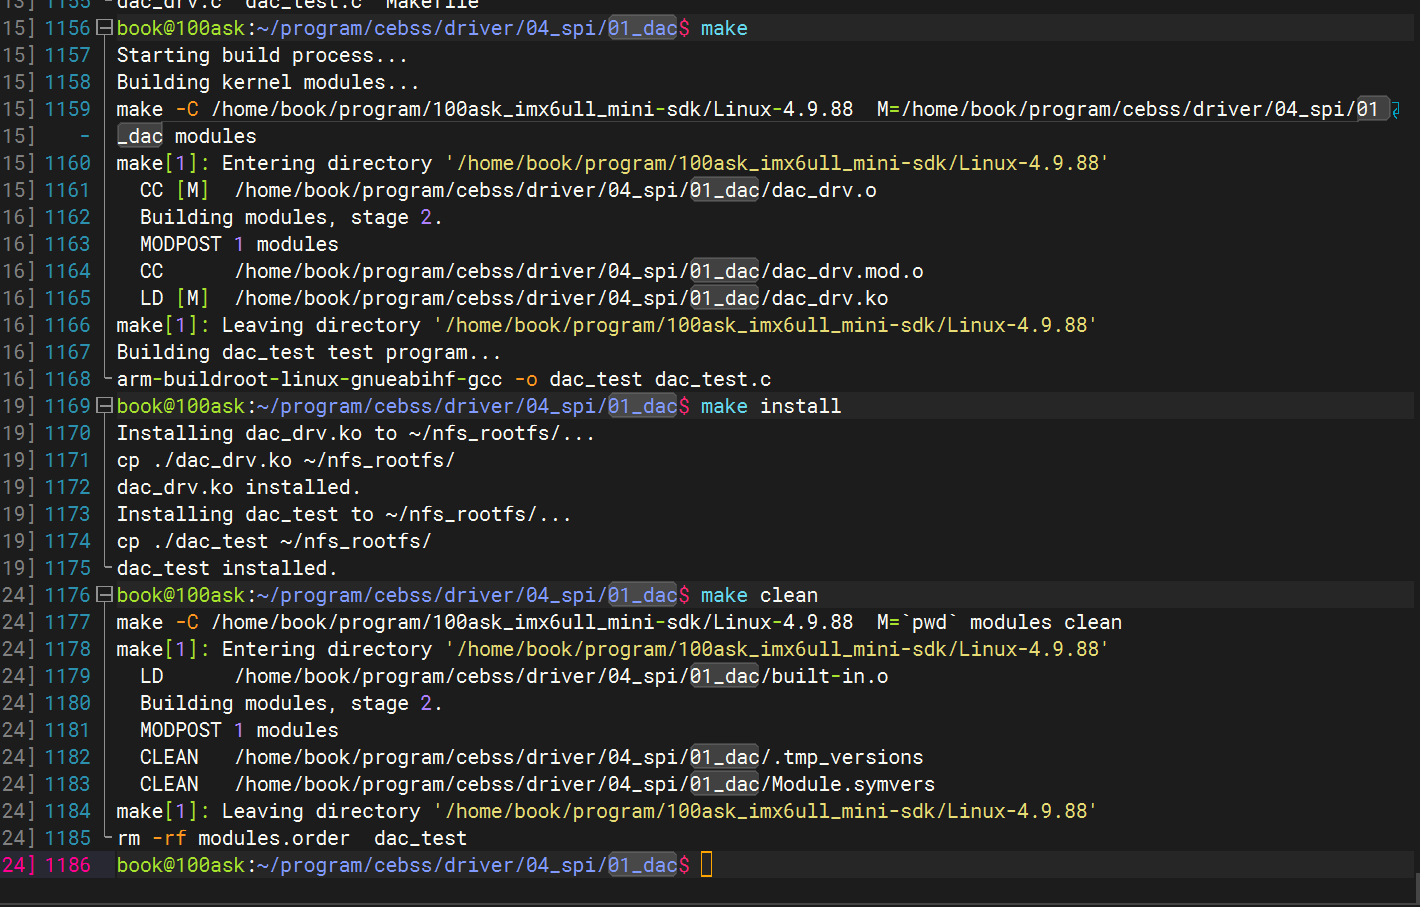
Task: Click the 'LD [M]' dac_drv.ko output line
Action: point(514,298)
